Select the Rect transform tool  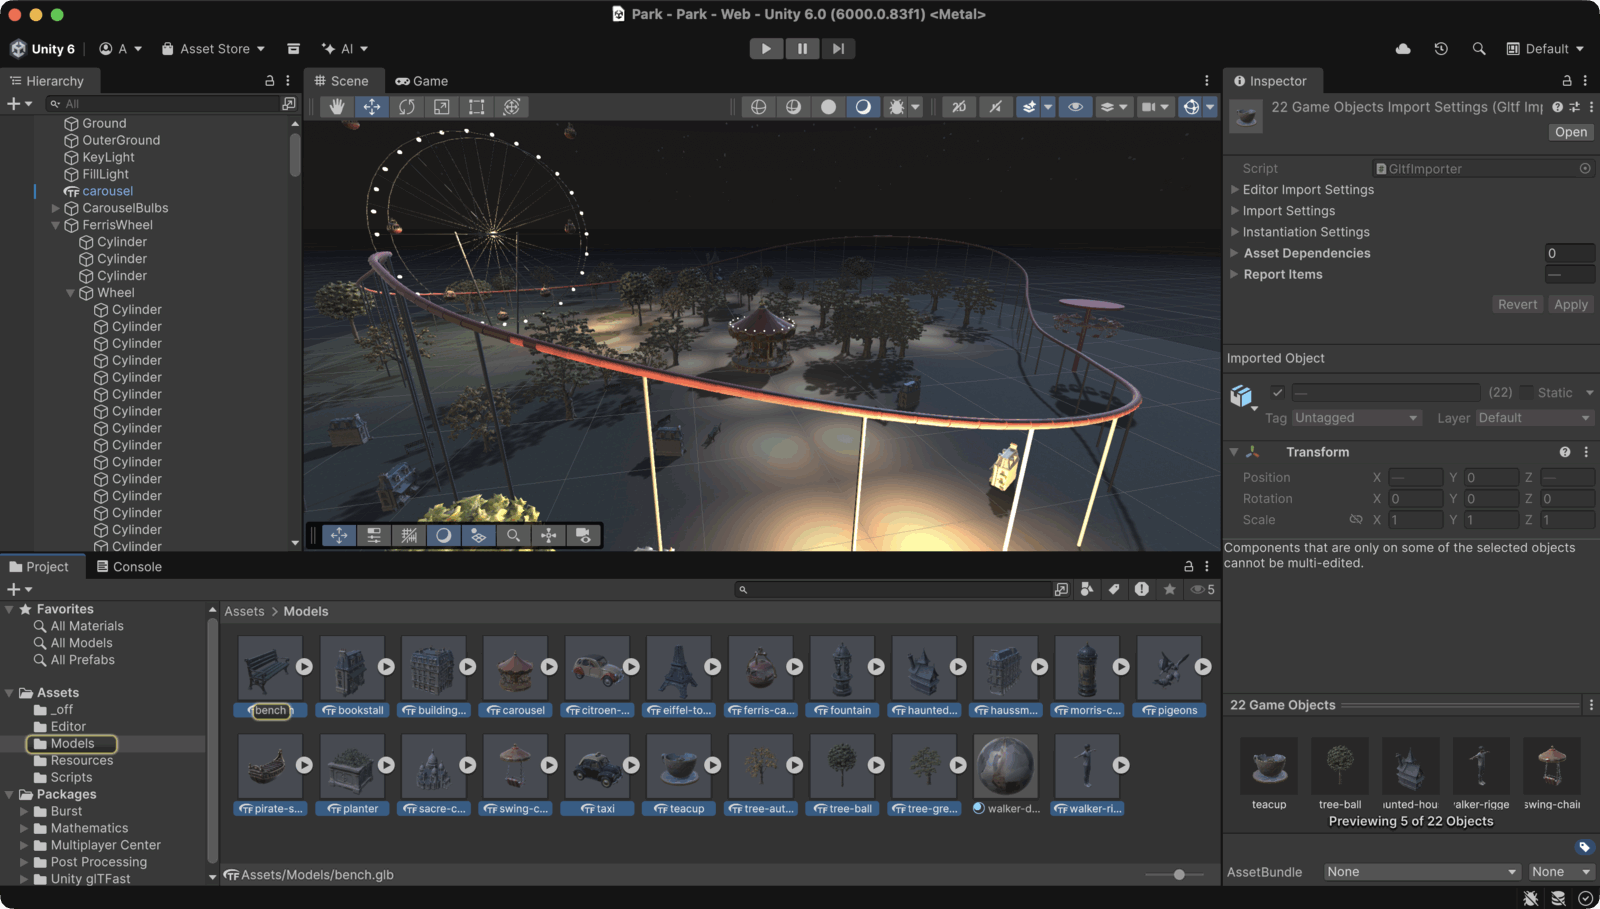click(x=477, y=107)
